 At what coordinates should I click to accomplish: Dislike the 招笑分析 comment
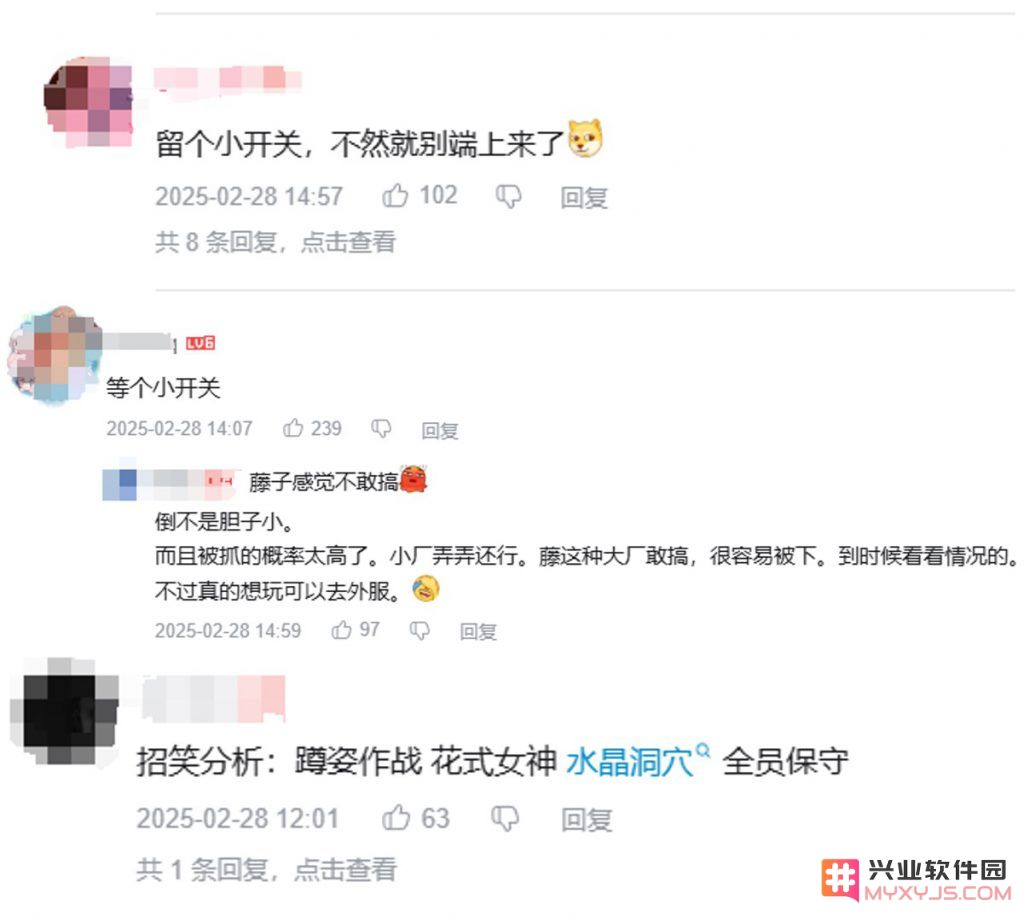[505, 818]
